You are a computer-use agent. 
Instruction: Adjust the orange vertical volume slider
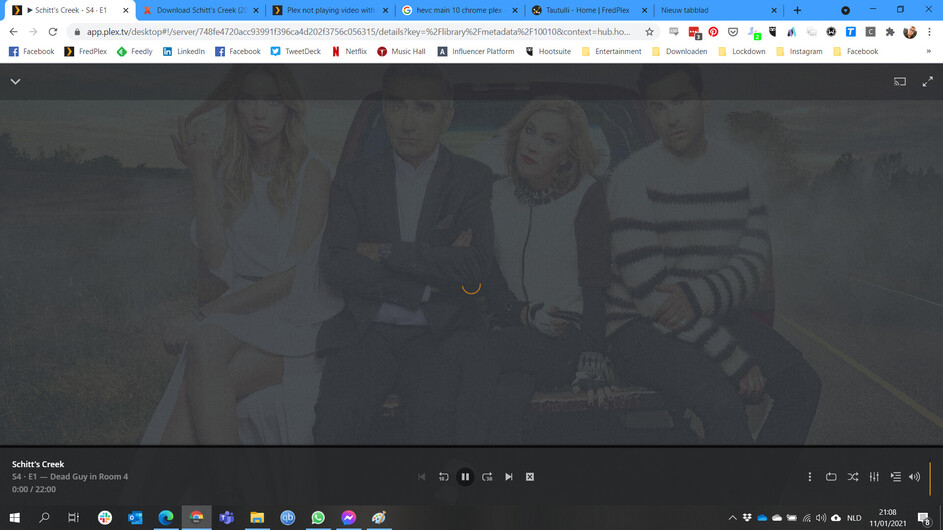tap(930, 478)
